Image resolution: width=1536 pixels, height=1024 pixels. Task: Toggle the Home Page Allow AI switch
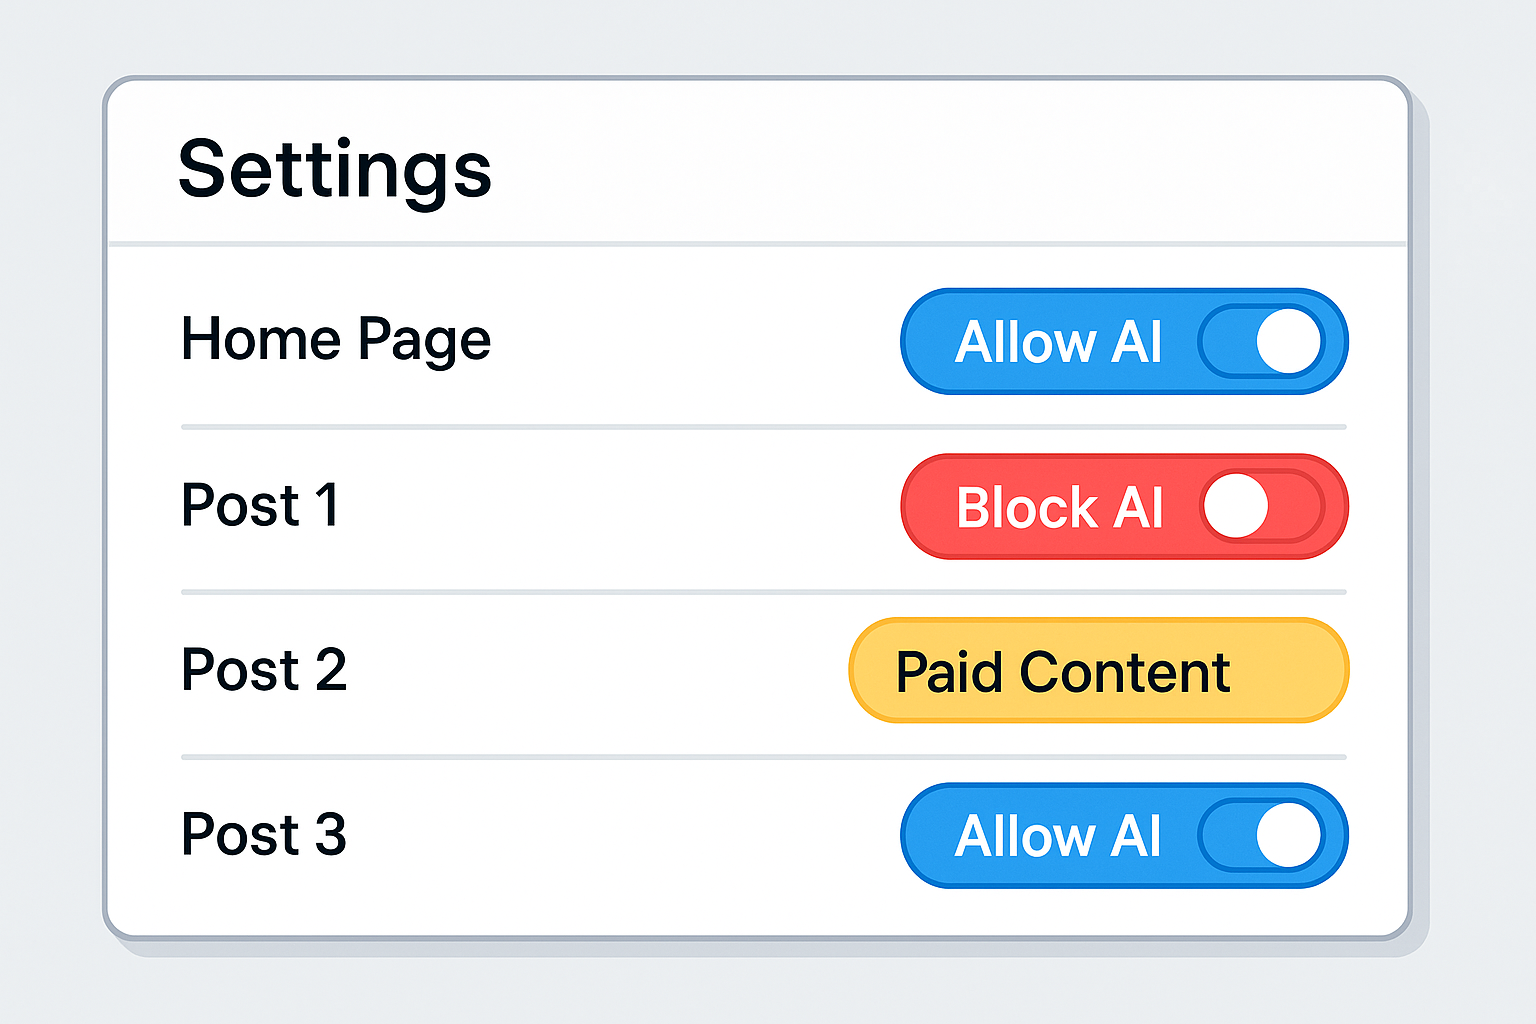pos(1262,342)
